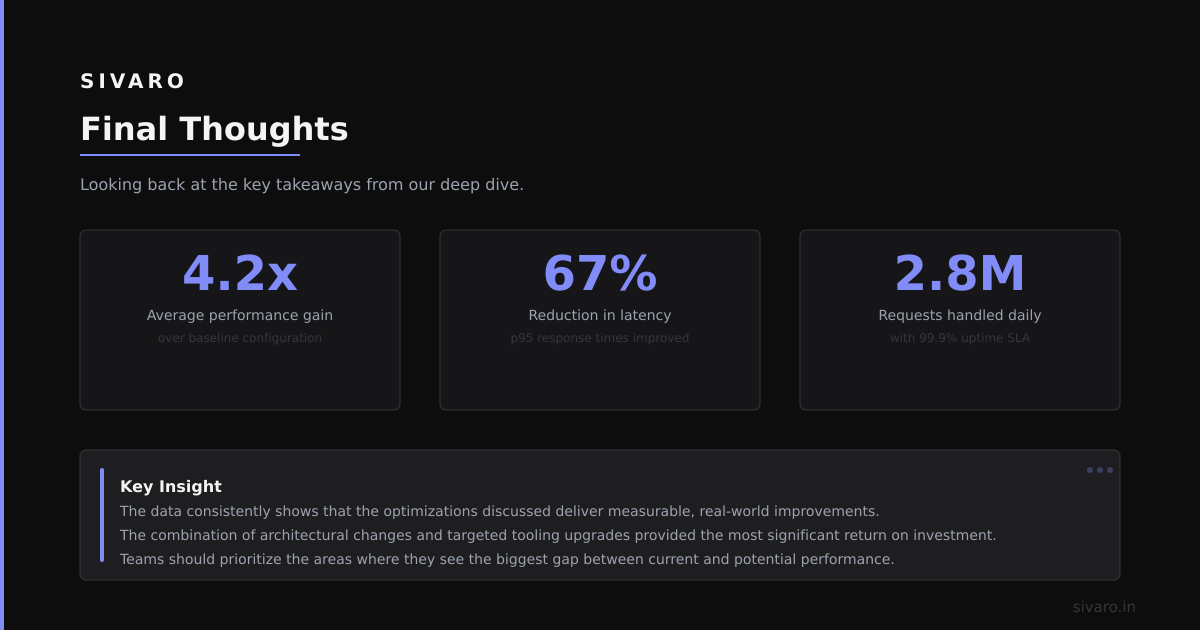
Task: Click the Reduction in latency label
Action: point(600,315)
